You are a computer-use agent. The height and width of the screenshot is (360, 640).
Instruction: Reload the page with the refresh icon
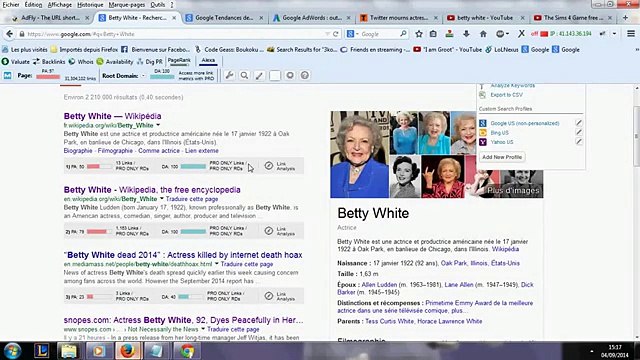tap(336, 34)
